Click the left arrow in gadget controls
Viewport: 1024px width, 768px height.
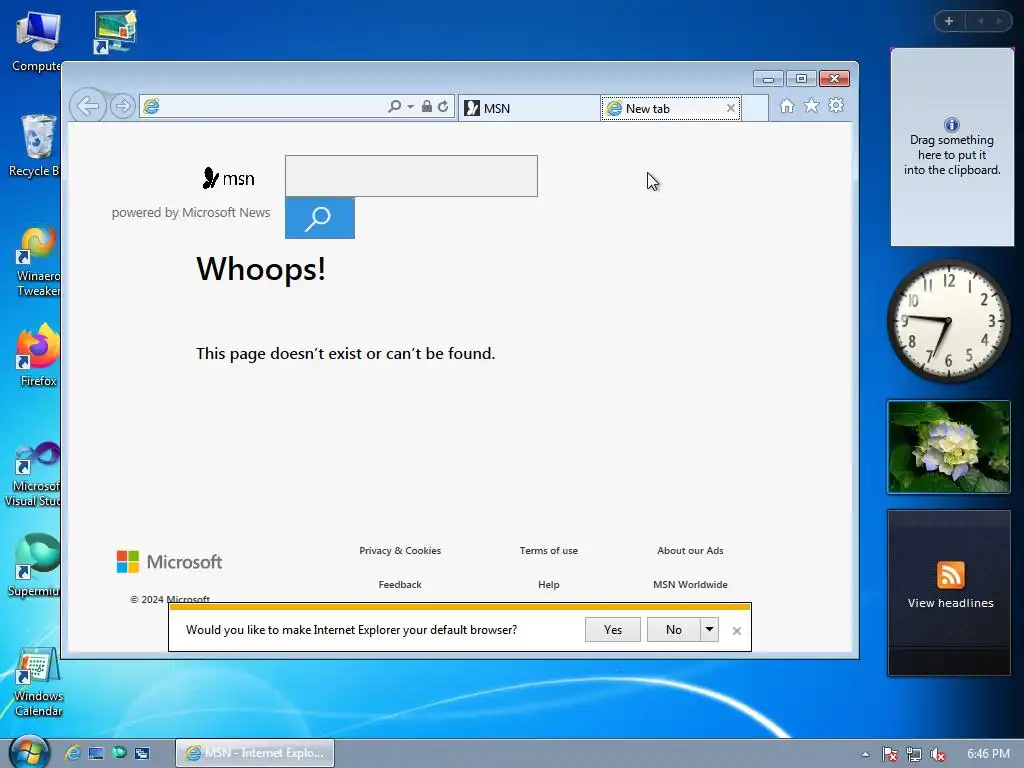coord(980,21)
